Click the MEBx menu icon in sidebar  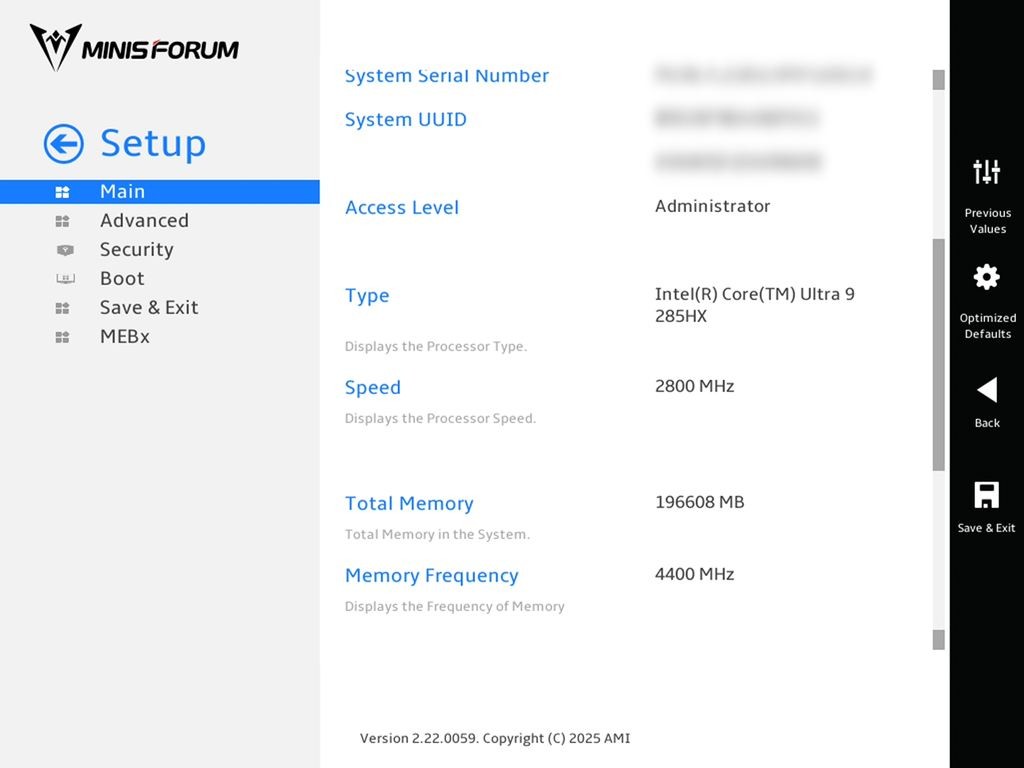click(x=63, y=337)
